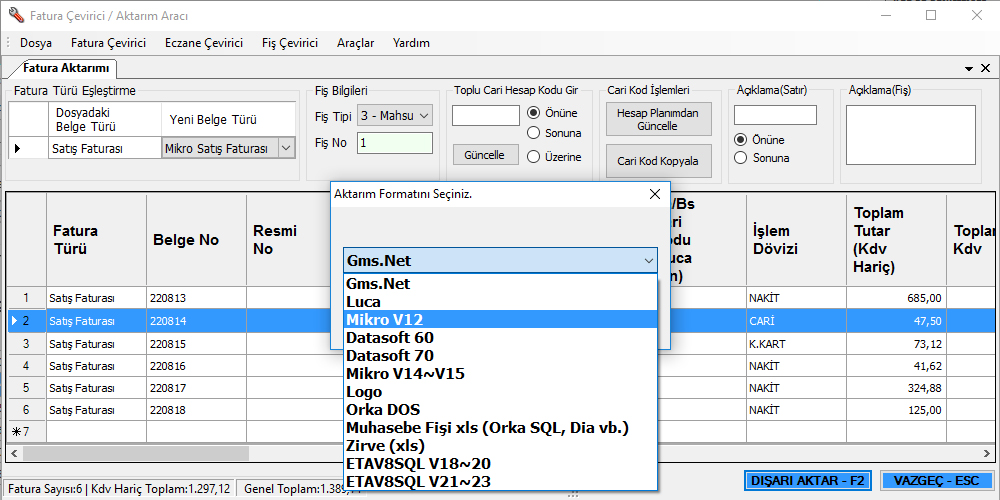Choose Logo format option
The width and height of the screenshot is (1000, 500).
[500, 392]
